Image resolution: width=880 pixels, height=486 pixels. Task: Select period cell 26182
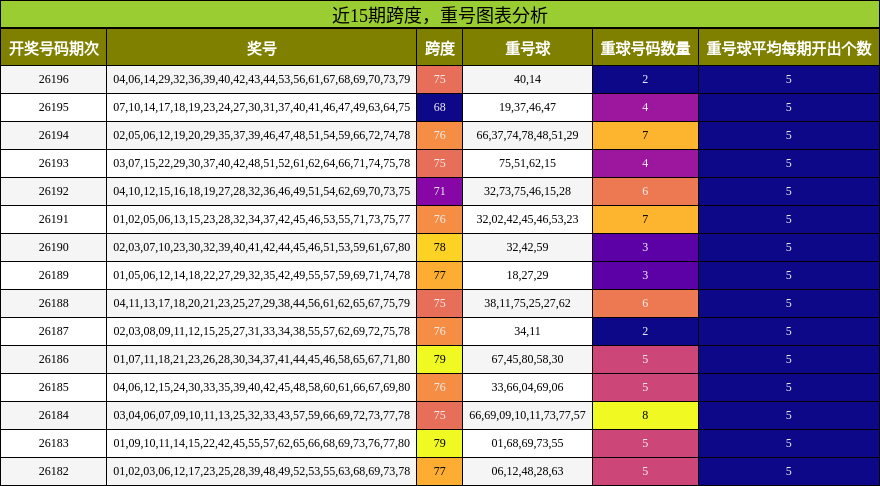[x=53, y=471]
